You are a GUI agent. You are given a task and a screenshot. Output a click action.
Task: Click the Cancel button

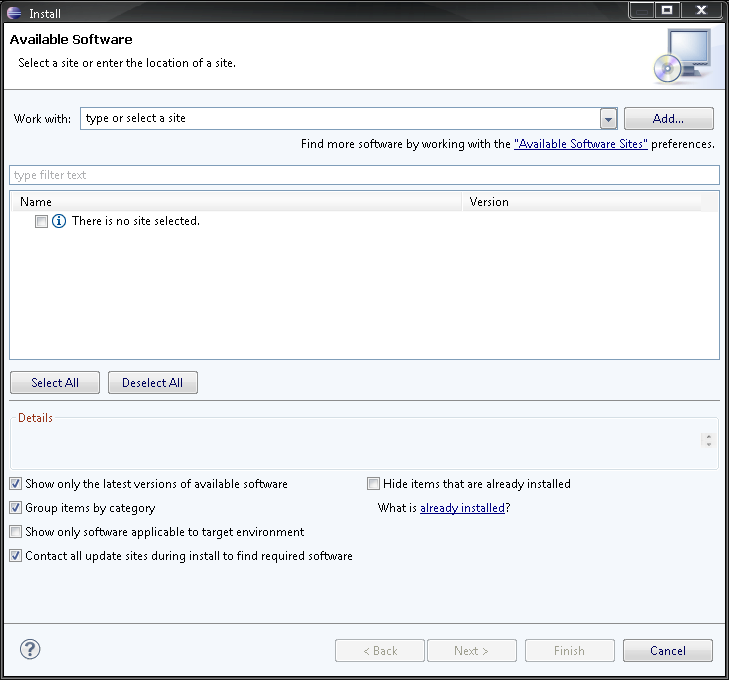coord(668,650)
